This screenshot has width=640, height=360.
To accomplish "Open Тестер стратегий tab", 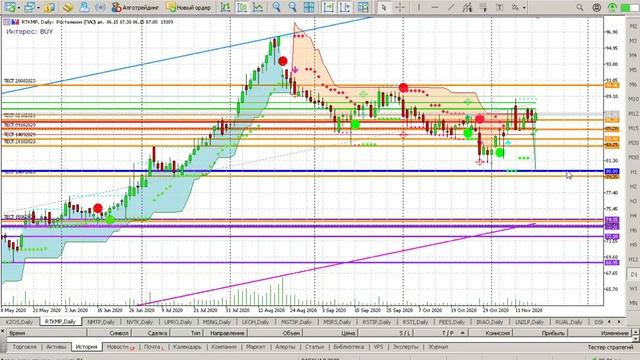I will point(610,347).
